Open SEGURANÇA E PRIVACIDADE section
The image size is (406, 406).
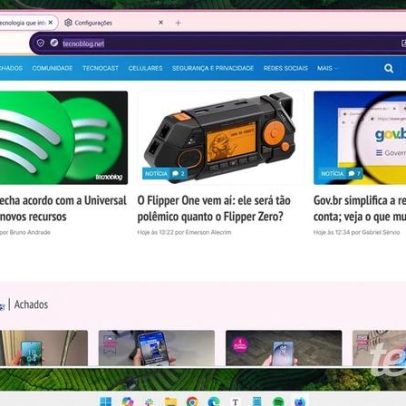click(213, 68)
